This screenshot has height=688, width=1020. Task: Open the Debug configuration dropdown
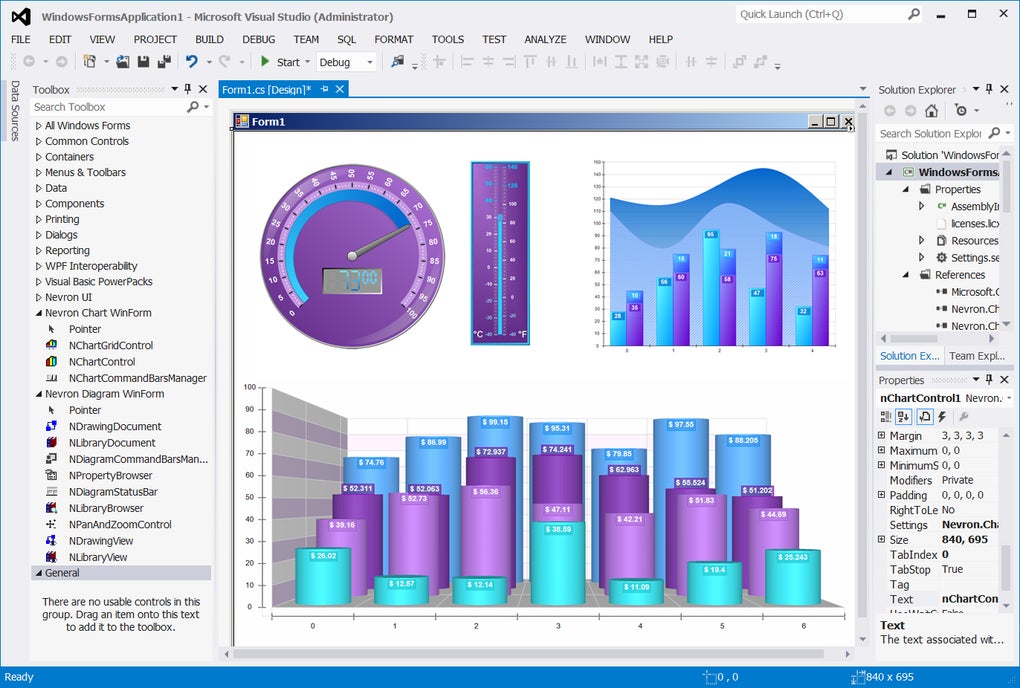(x=369, y=62)
